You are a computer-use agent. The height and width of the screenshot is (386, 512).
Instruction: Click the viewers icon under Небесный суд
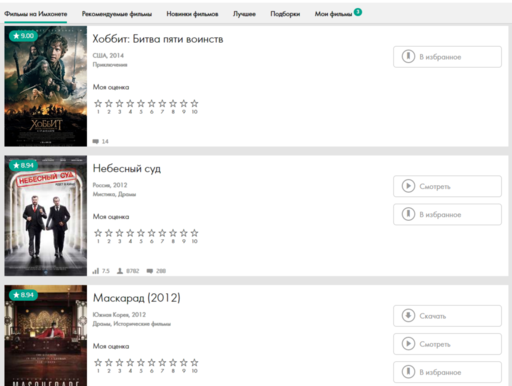click(x=120, y=271)
